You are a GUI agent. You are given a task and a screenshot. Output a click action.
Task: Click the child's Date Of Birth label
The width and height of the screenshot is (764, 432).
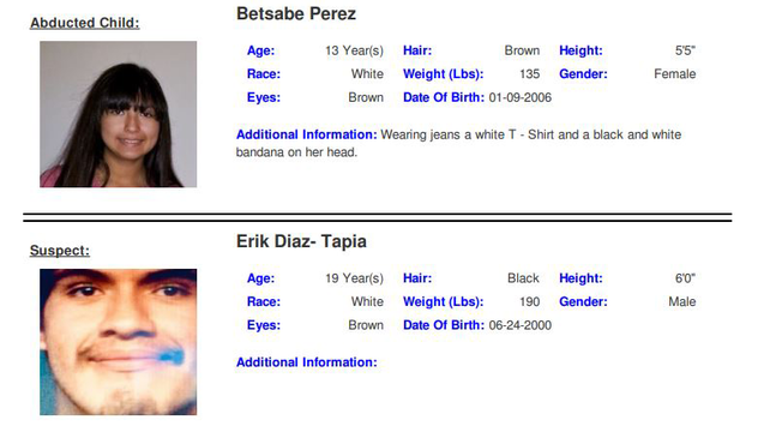[443, 97]
